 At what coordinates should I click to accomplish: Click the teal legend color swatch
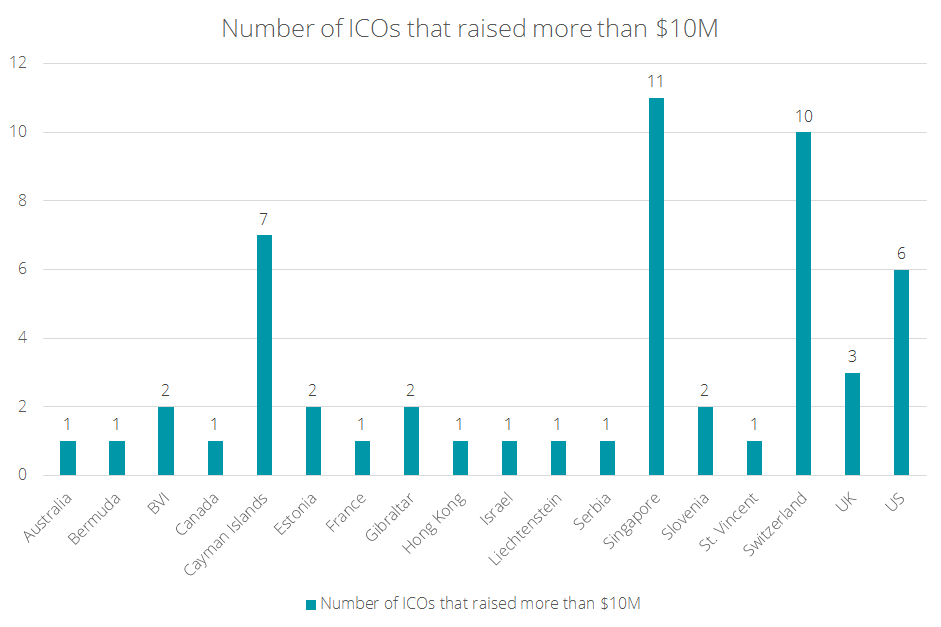(x=310, y=604)
